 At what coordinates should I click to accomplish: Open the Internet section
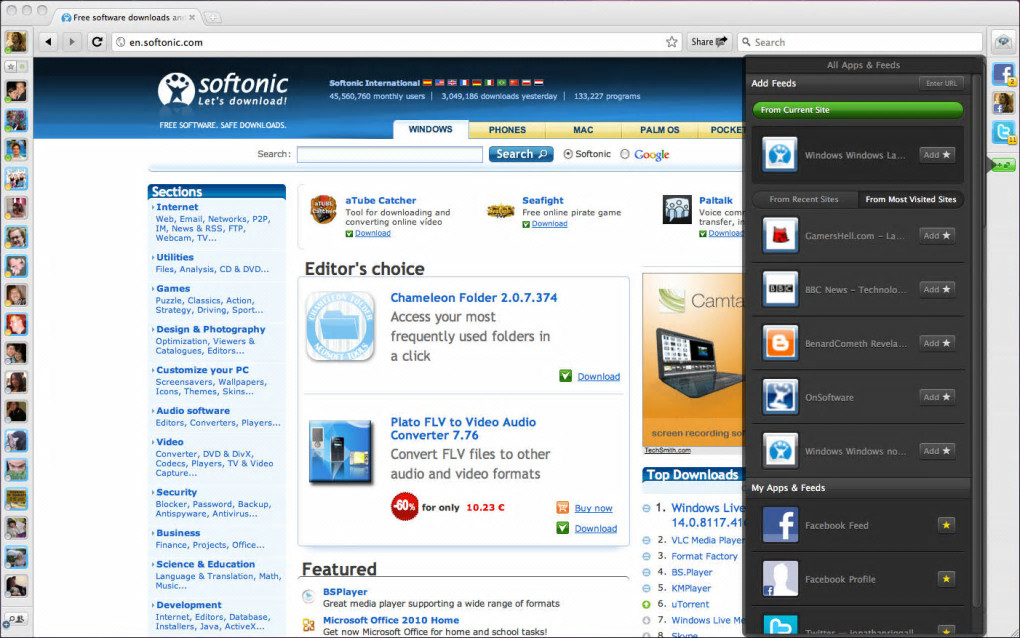(x=177, y=207)
